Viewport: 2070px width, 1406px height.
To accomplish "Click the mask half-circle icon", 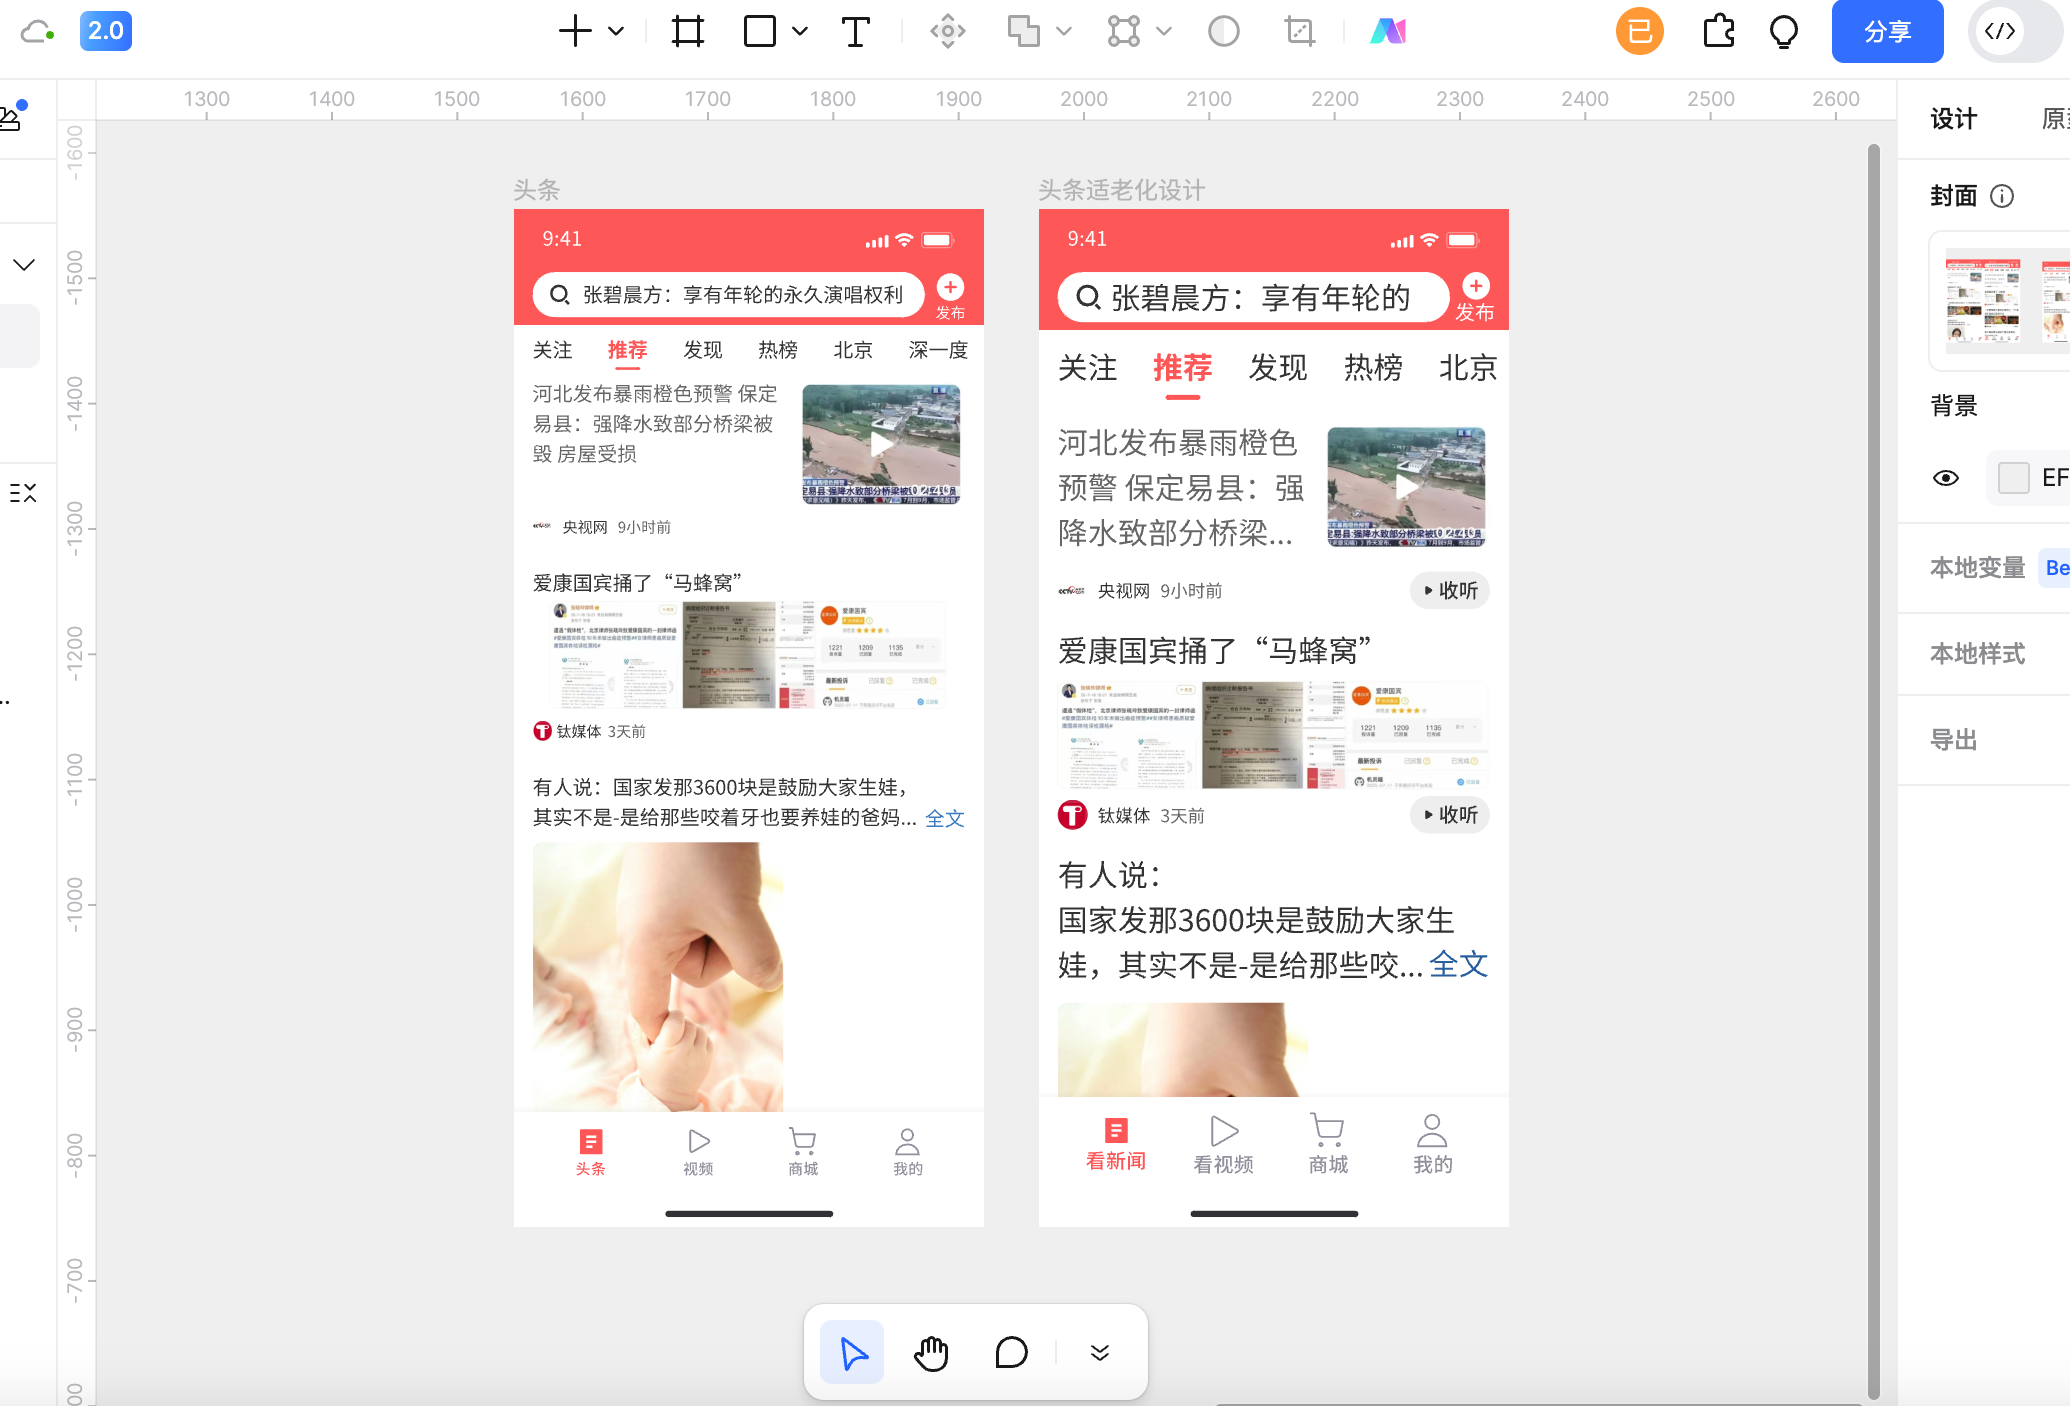I will tap(1224, 31).
